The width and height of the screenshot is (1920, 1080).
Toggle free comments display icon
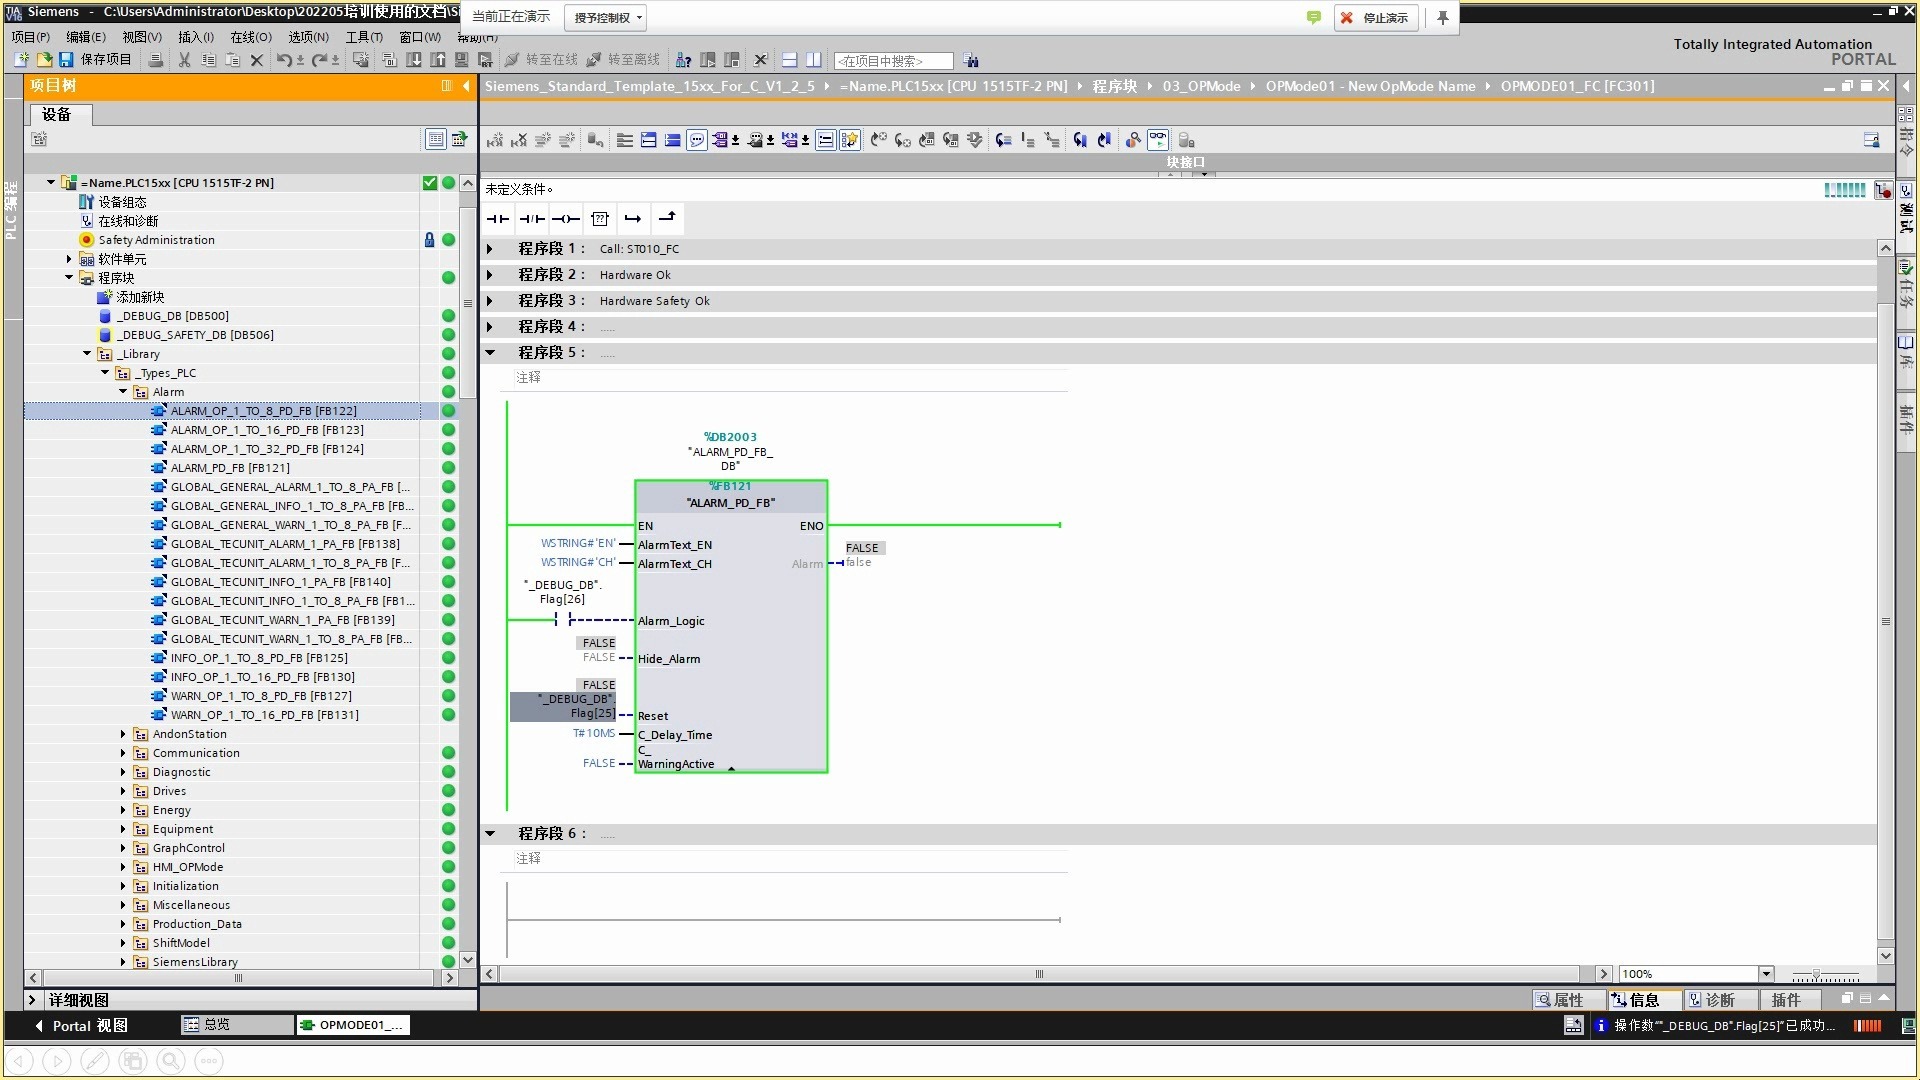tap(697, 140)
